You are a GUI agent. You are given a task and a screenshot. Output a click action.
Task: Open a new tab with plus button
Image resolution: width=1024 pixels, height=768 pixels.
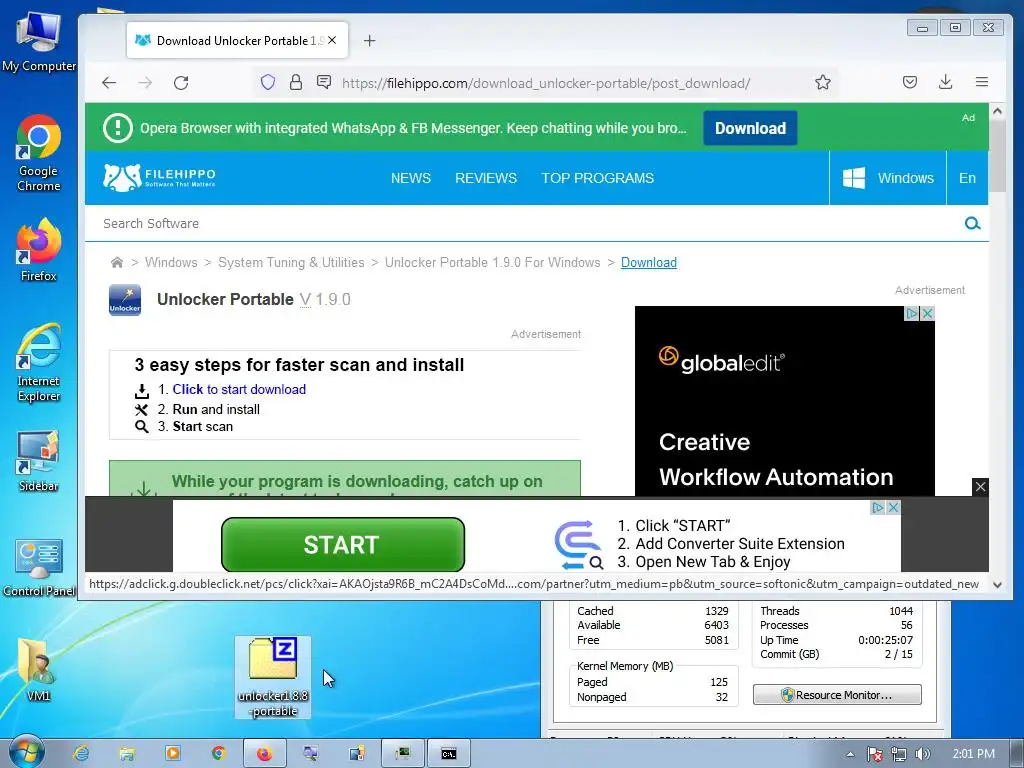370,40
